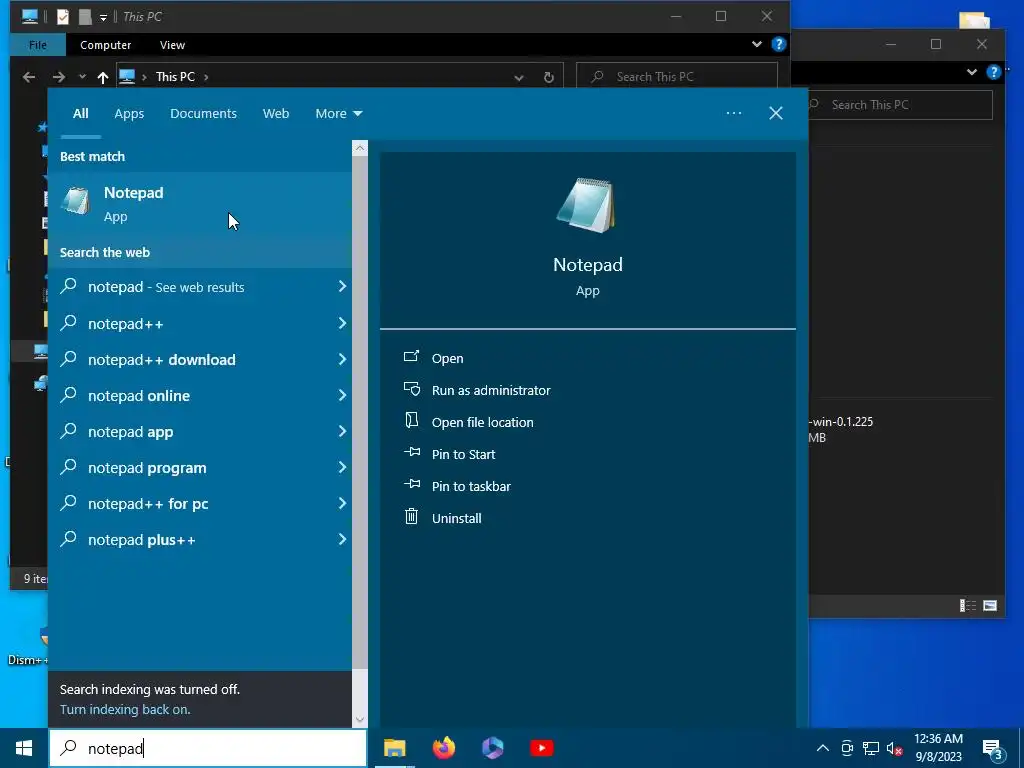Switch to the Apps search tab
1024x768 pixels.
coord(129,114)
